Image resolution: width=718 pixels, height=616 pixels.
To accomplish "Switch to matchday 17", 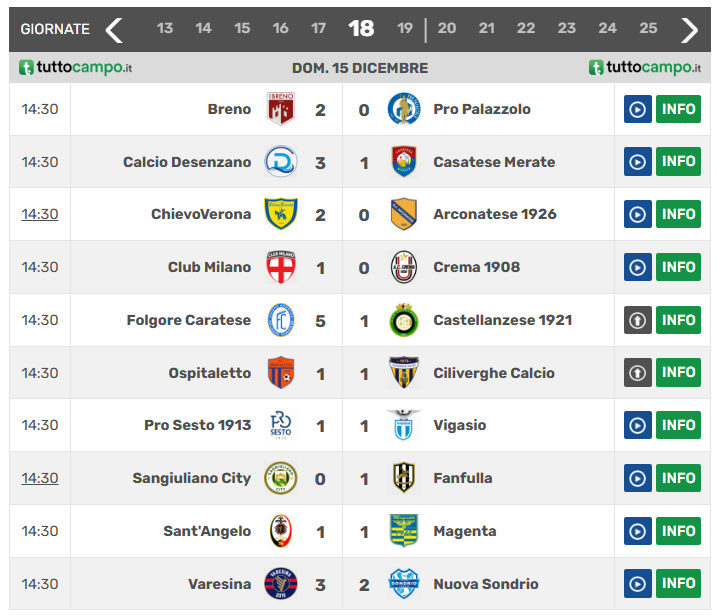I will click(318, 29).
